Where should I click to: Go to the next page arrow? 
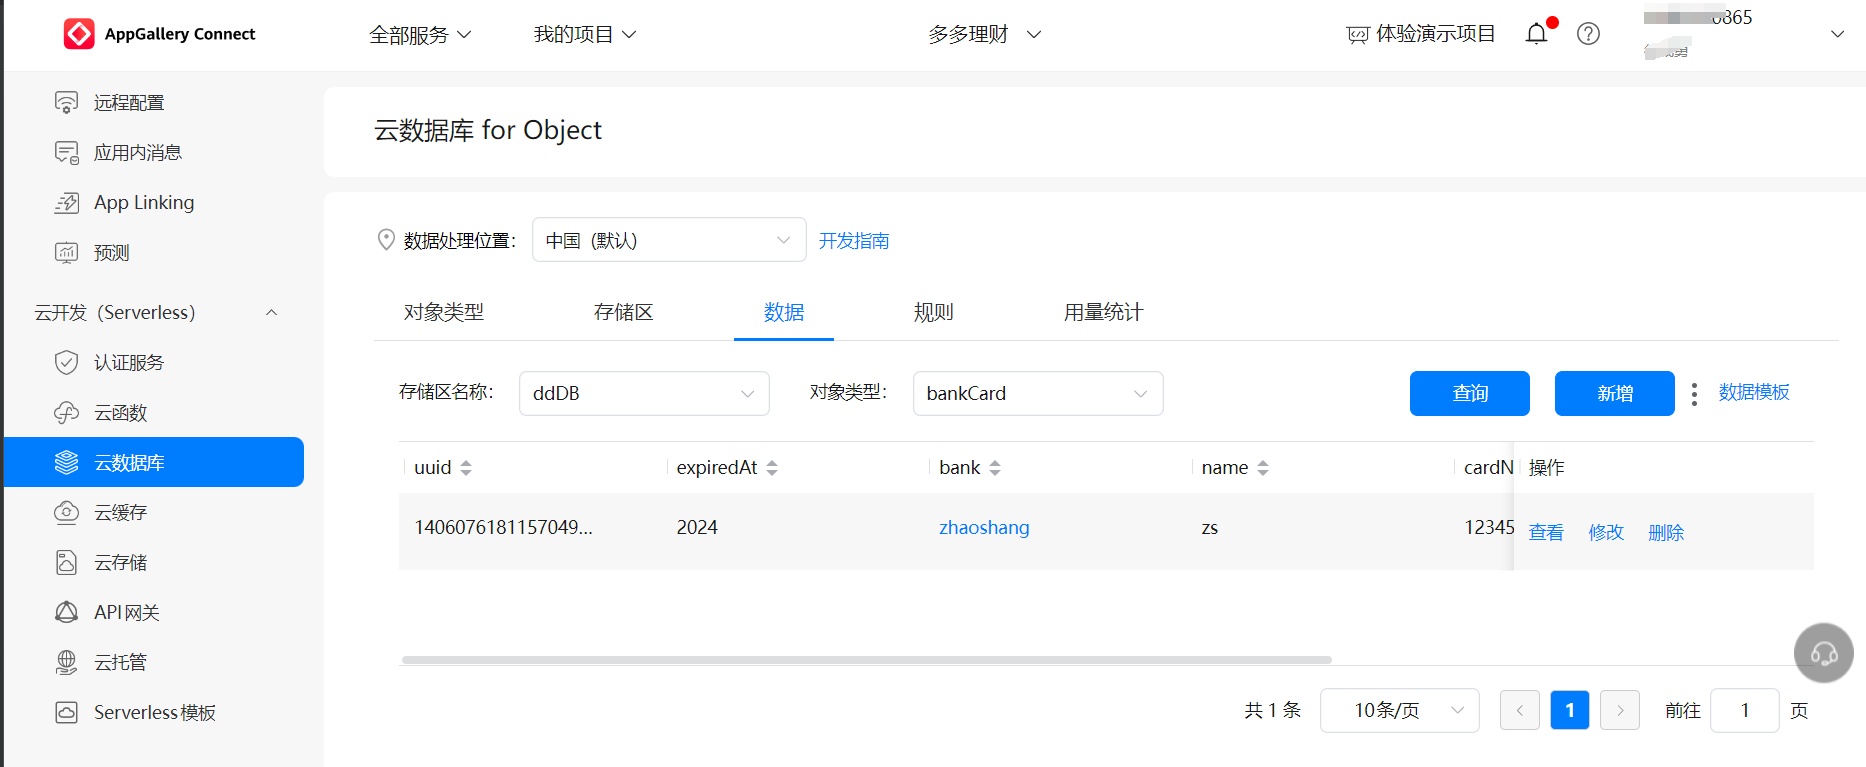(x=1620, y=710)
